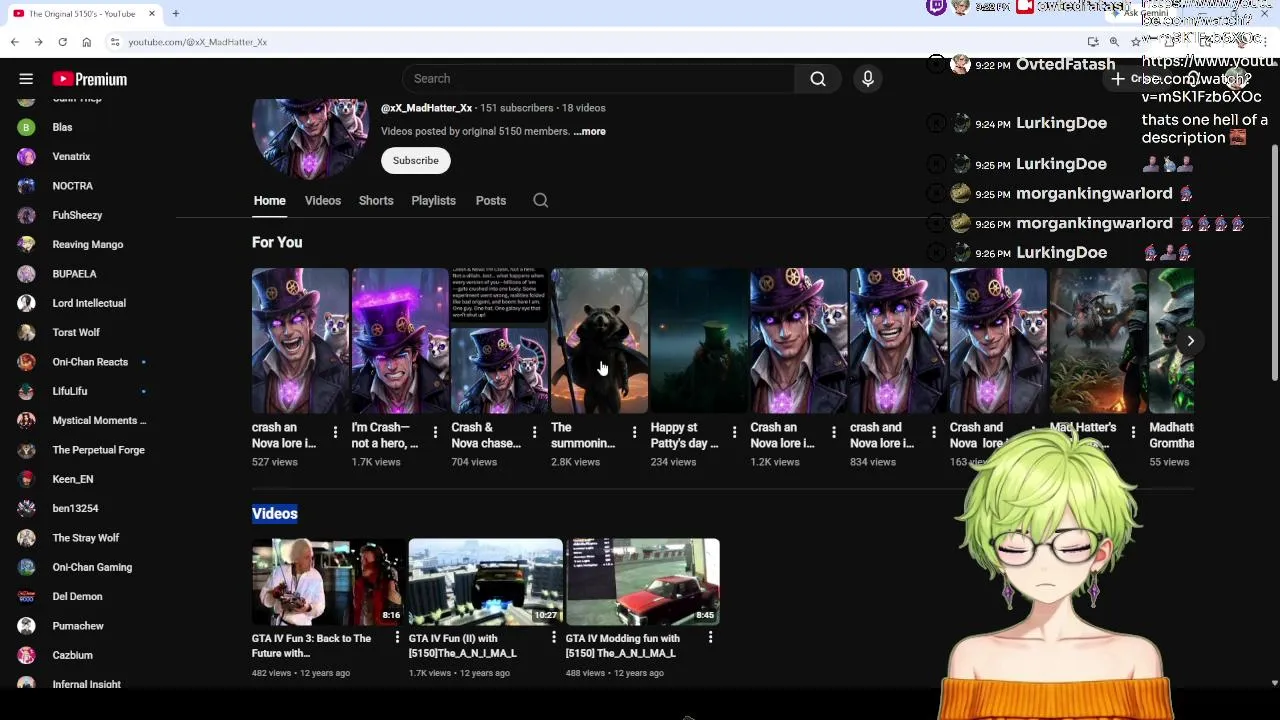Click the browser address bar URL

click(198, 42)
